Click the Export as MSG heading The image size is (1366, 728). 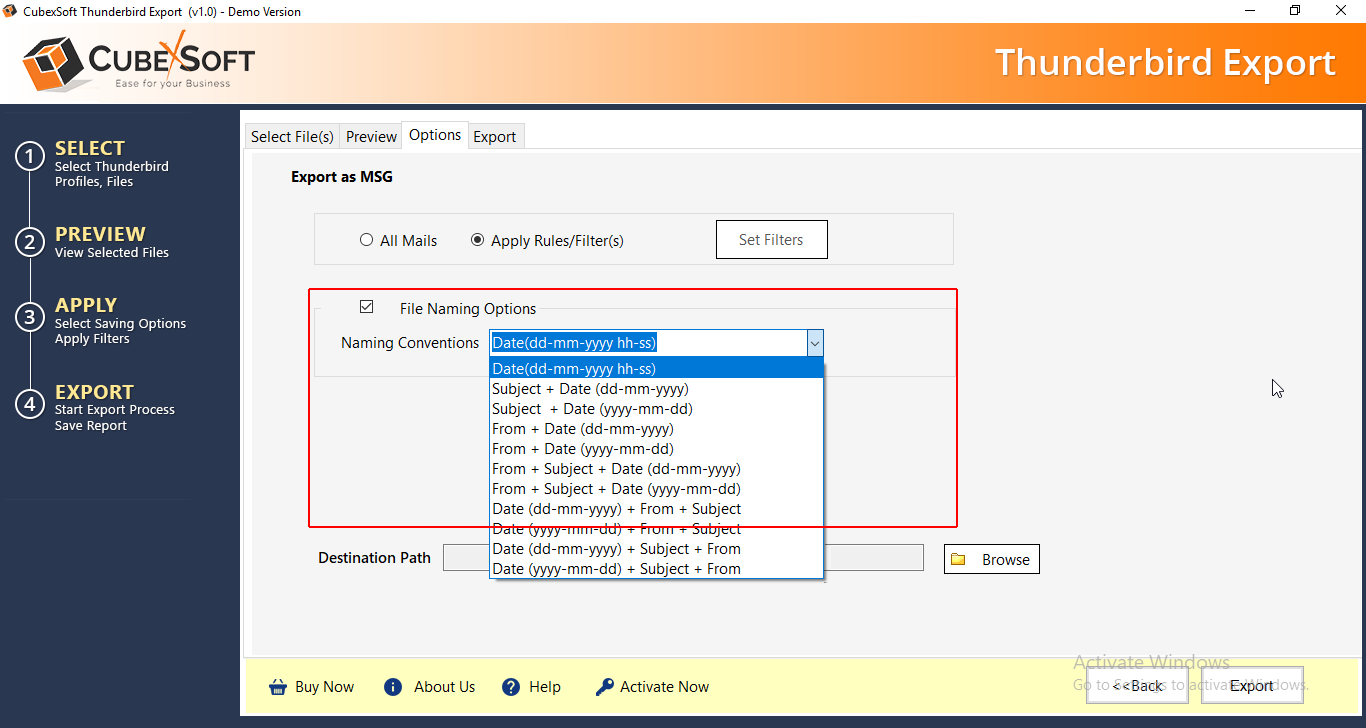(342, 177)
